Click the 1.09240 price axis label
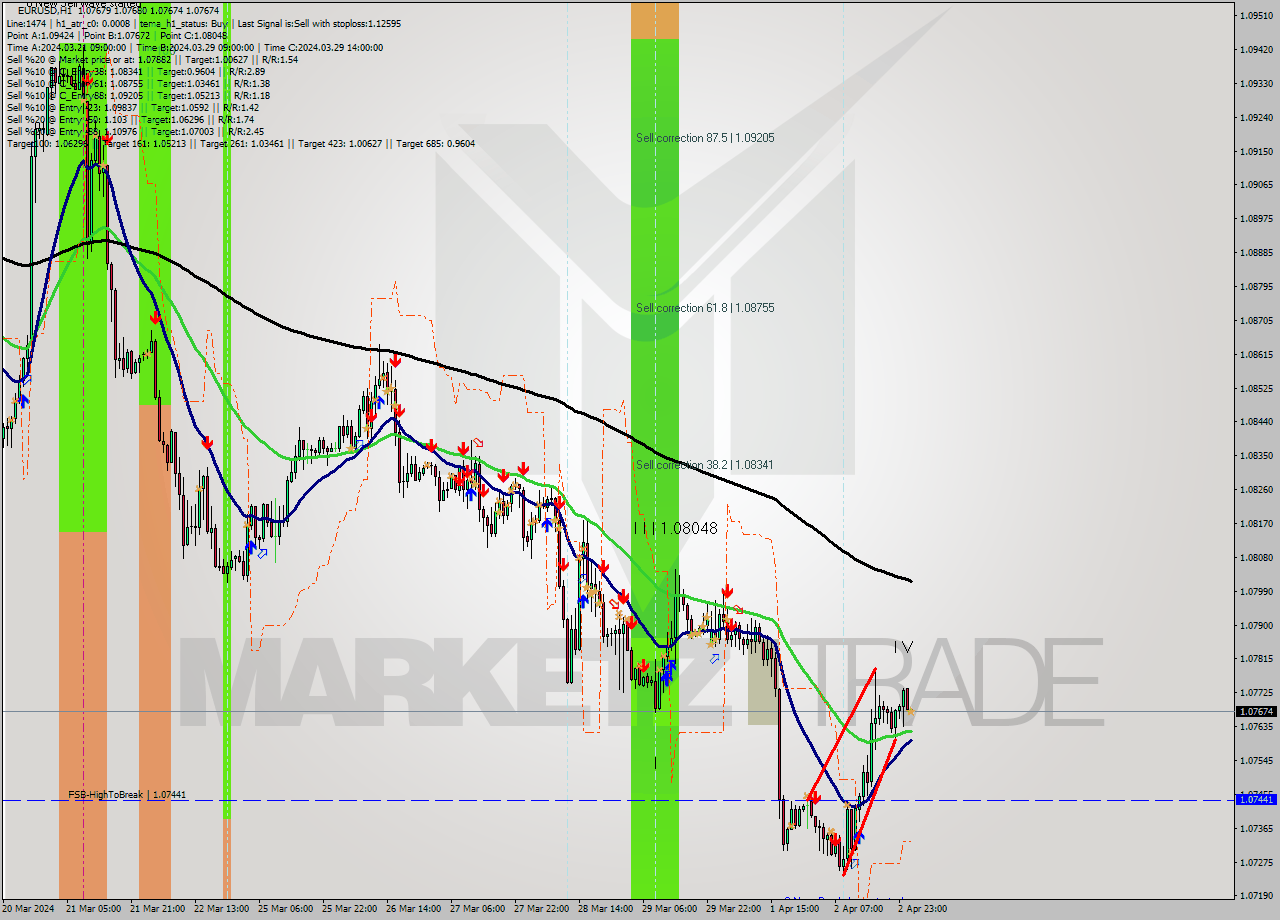This screenshot has height=920, width=1280. coord(1256,117)
